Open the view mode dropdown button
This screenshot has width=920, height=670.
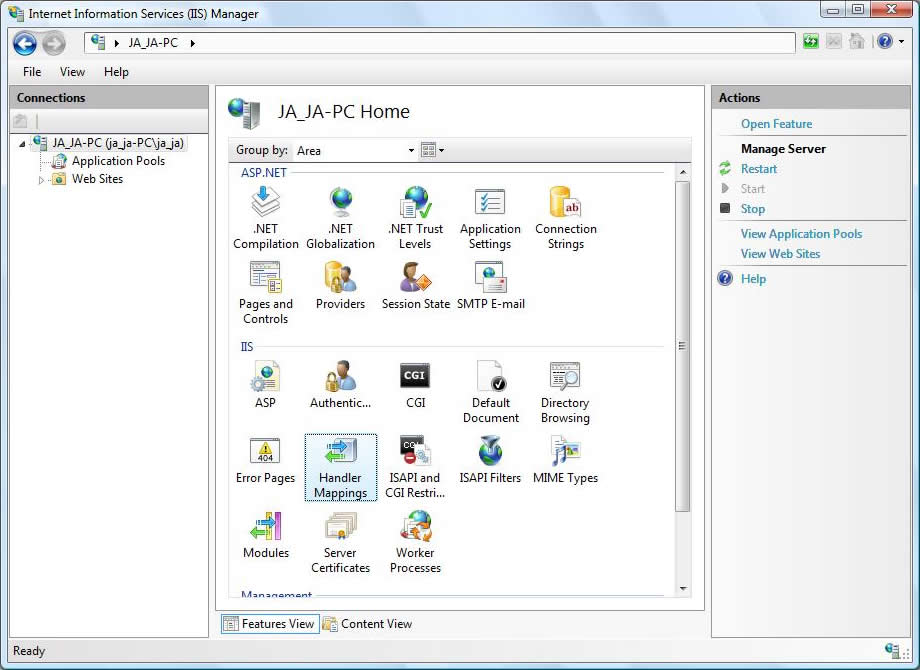click(433, 150)
